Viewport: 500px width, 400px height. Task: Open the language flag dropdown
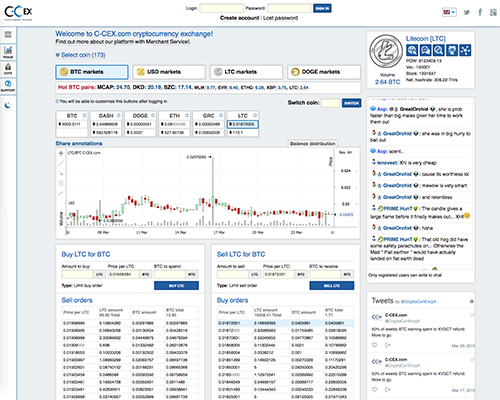click(x=449, y=12)
